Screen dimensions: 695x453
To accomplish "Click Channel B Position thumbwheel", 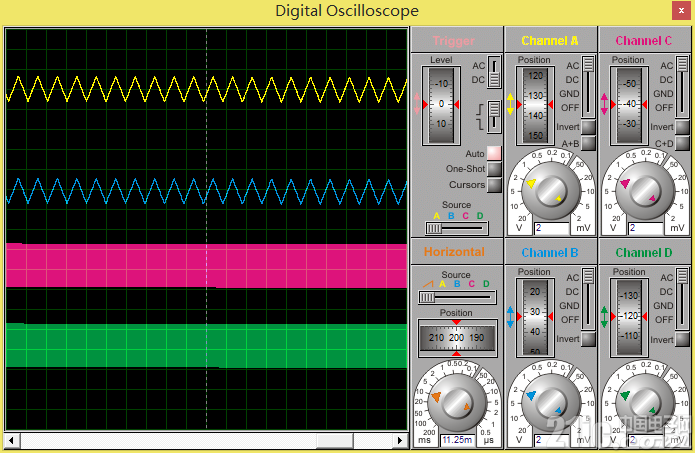I will pos(535,317).
